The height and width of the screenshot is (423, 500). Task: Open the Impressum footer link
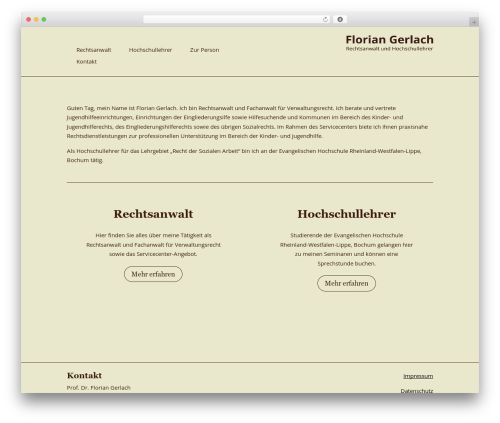418,376
